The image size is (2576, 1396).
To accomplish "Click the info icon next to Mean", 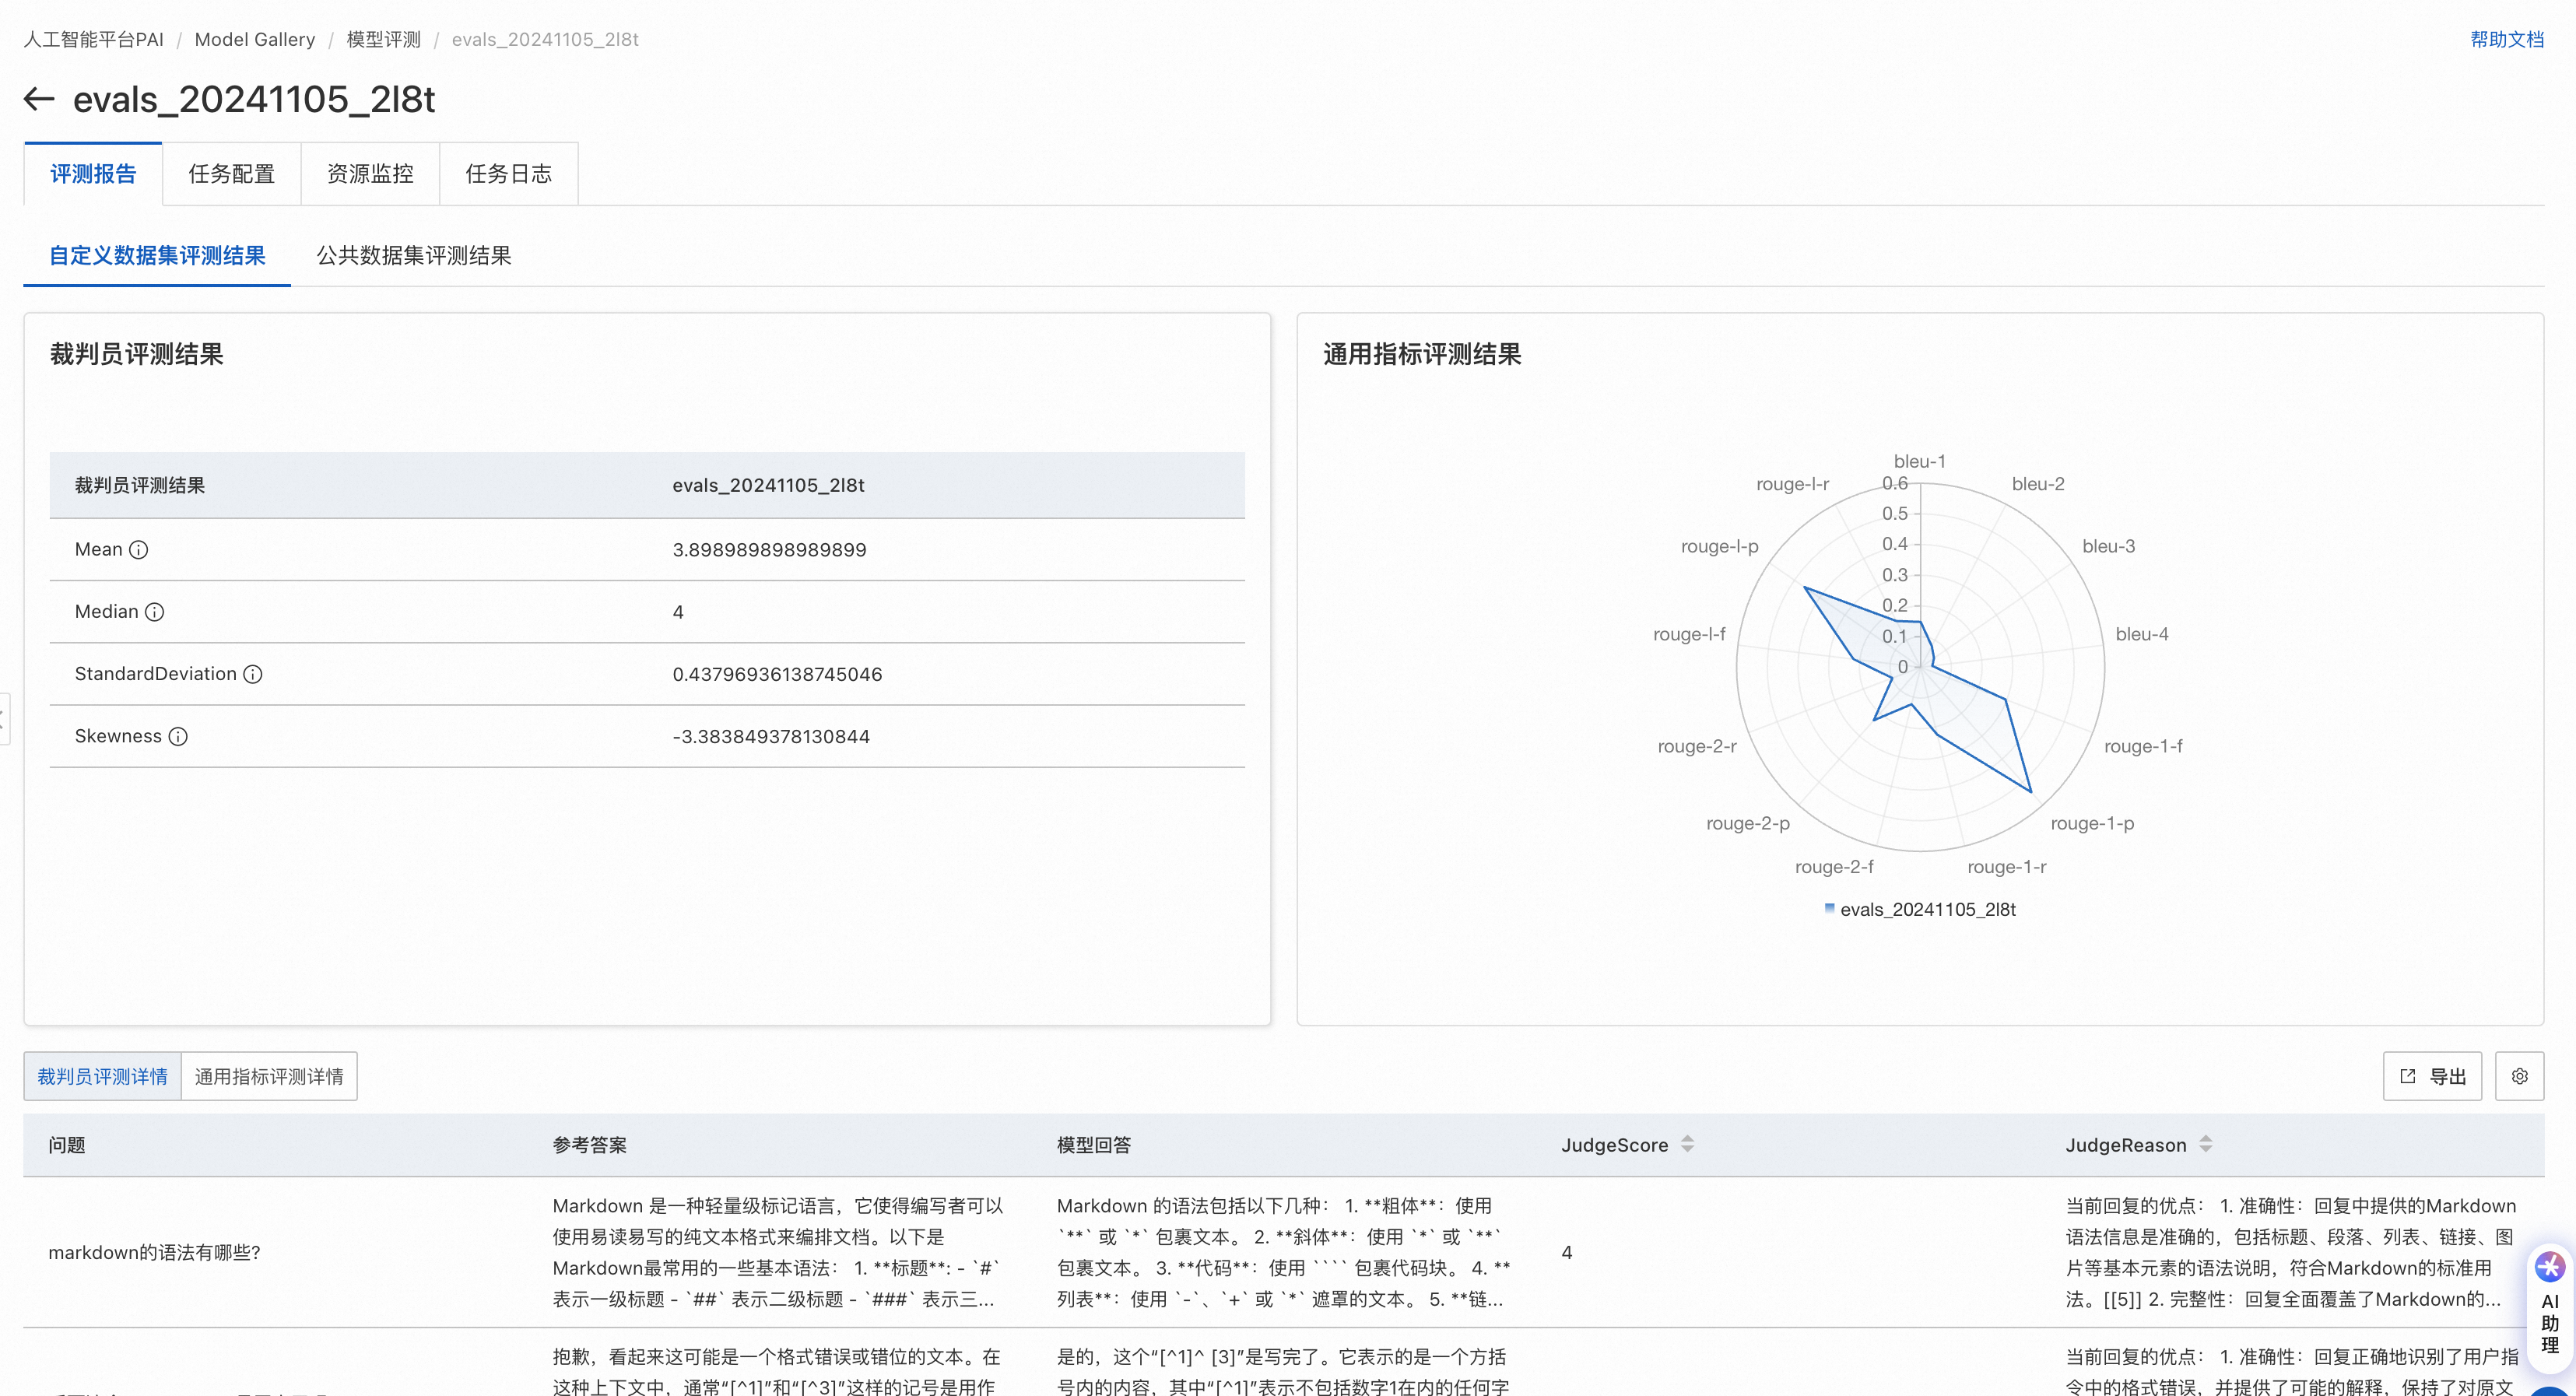I will [139, 550].
